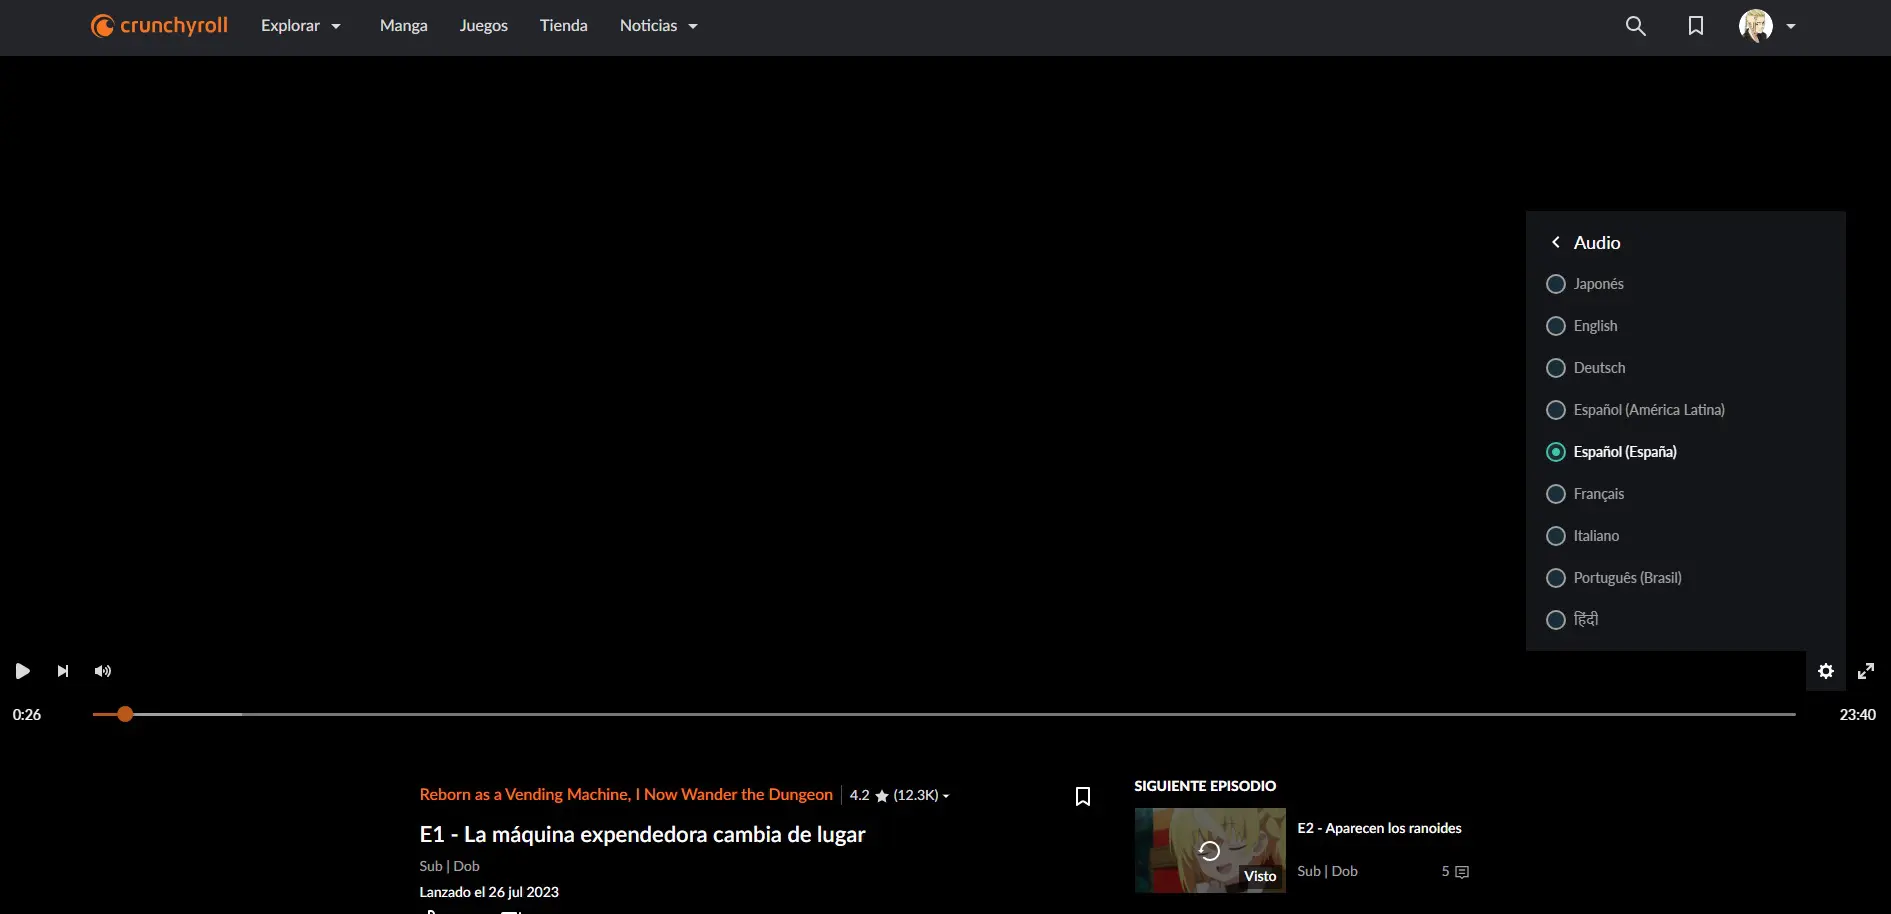Open the next episode thumbnail

click(1210, 850)
